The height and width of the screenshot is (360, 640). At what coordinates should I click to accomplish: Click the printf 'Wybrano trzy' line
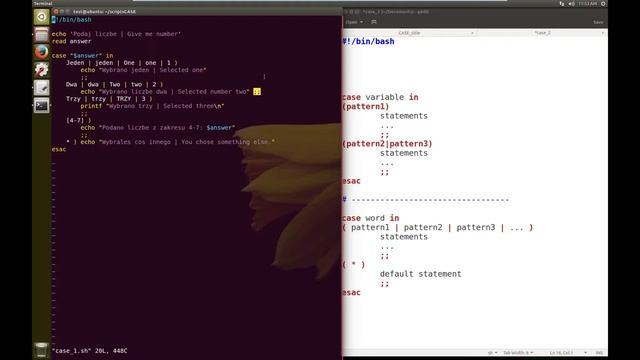click(x=152, y=106)
